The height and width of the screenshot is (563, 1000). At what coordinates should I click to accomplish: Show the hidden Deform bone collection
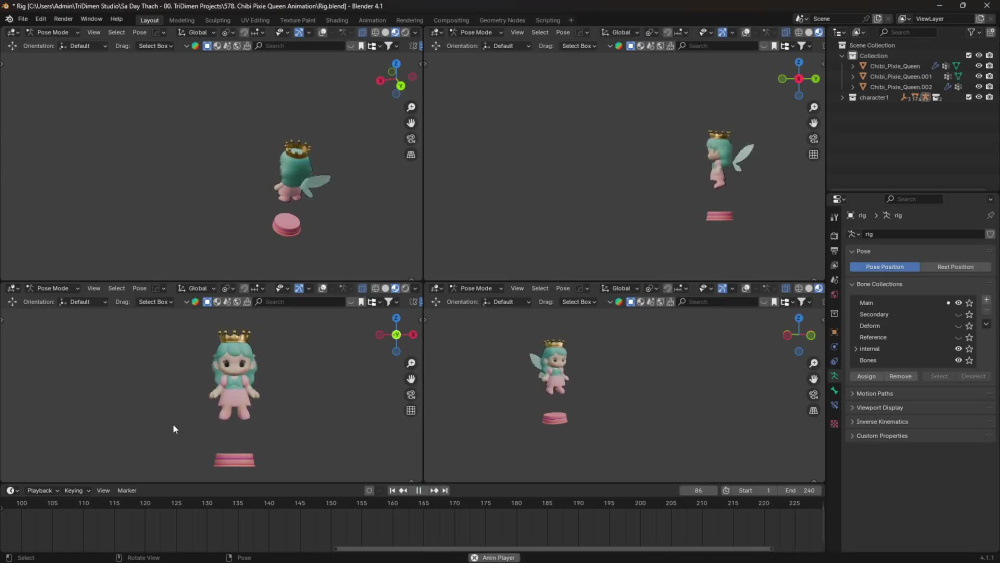point(958,326)
